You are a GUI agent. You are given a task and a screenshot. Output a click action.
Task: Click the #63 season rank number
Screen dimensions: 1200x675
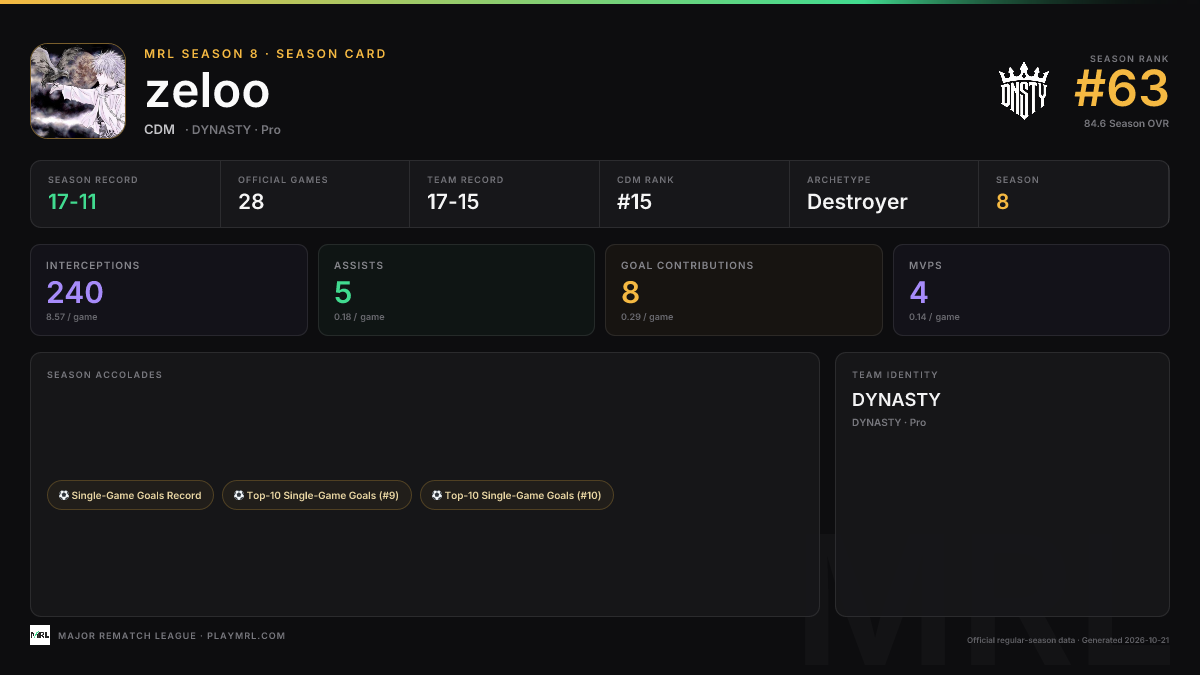[1121, 90]
